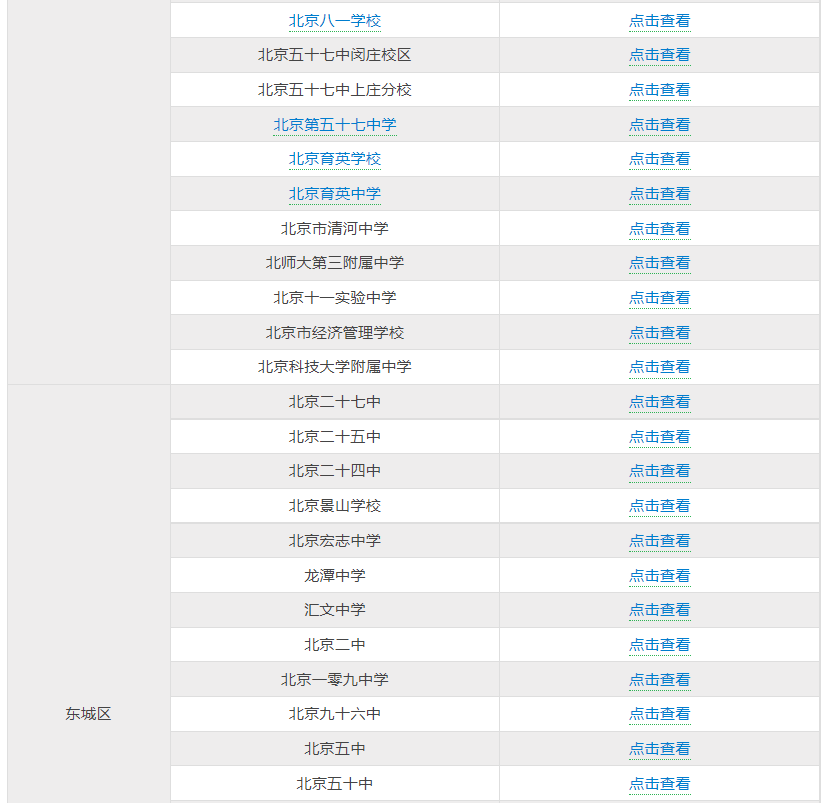Click 点击查看 for 北京九十六中

(x=660, y=714)
